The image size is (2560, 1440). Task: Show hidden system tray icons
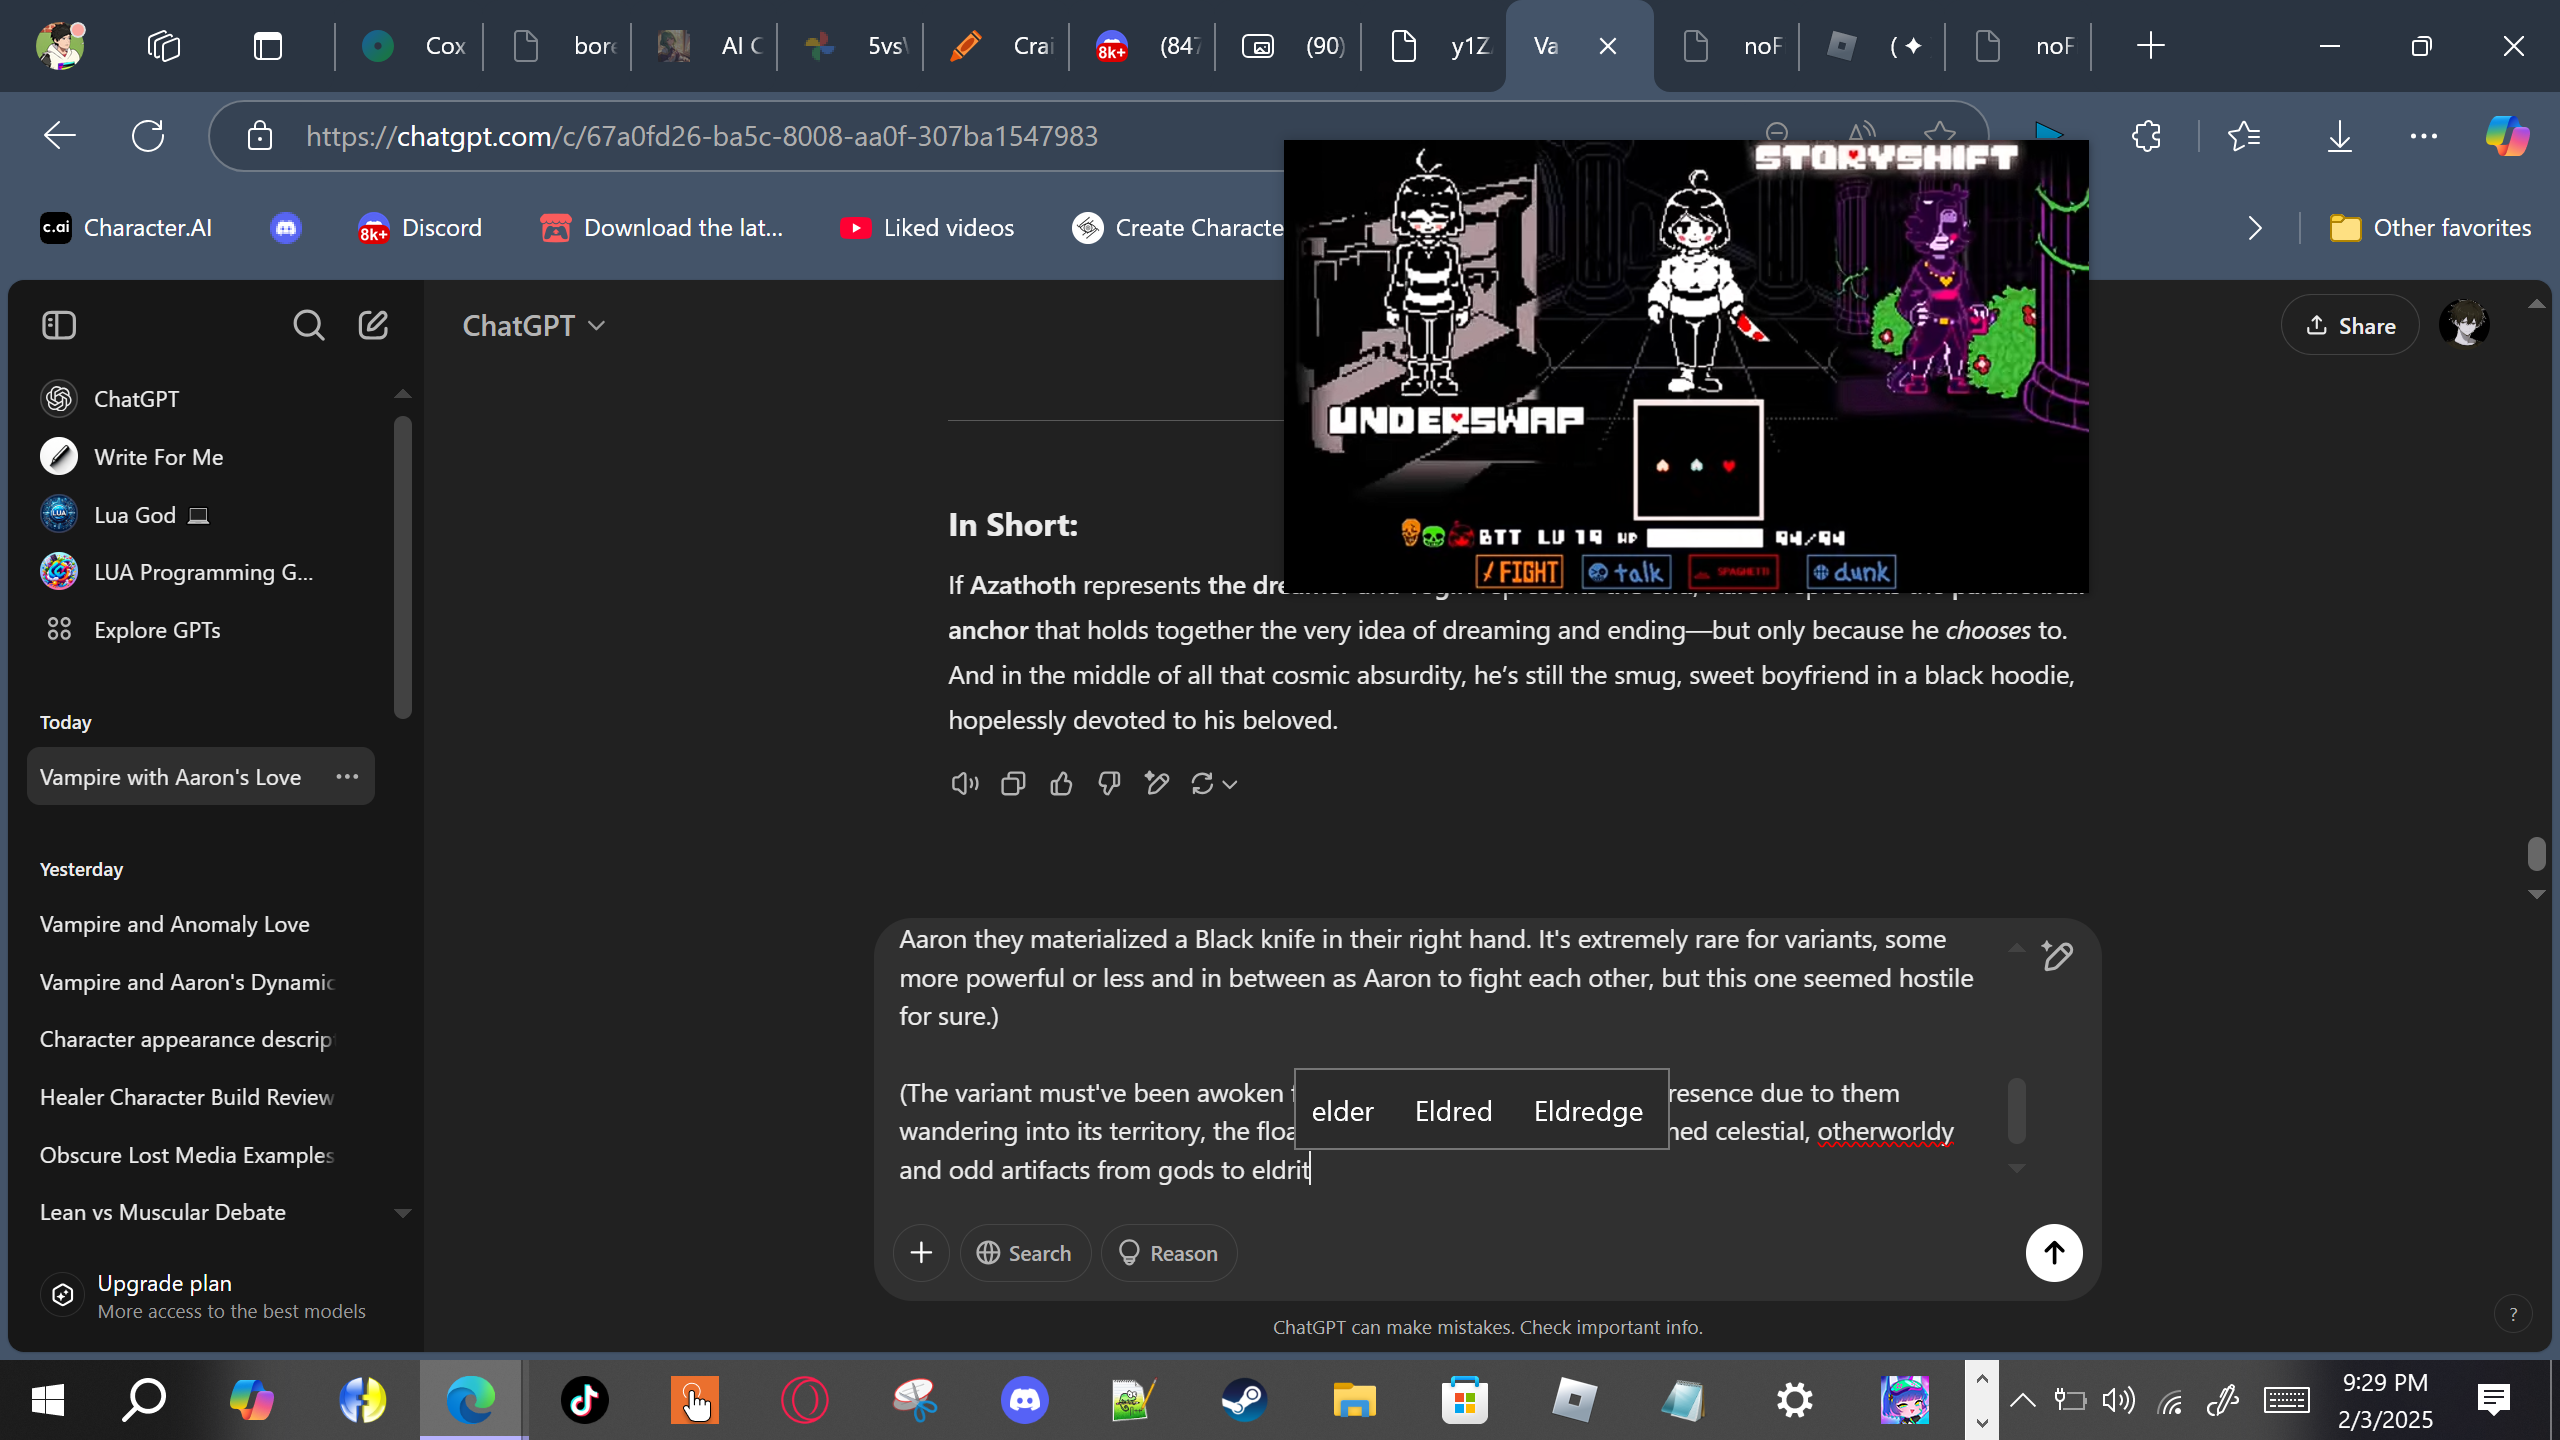click(2022, 1400)
